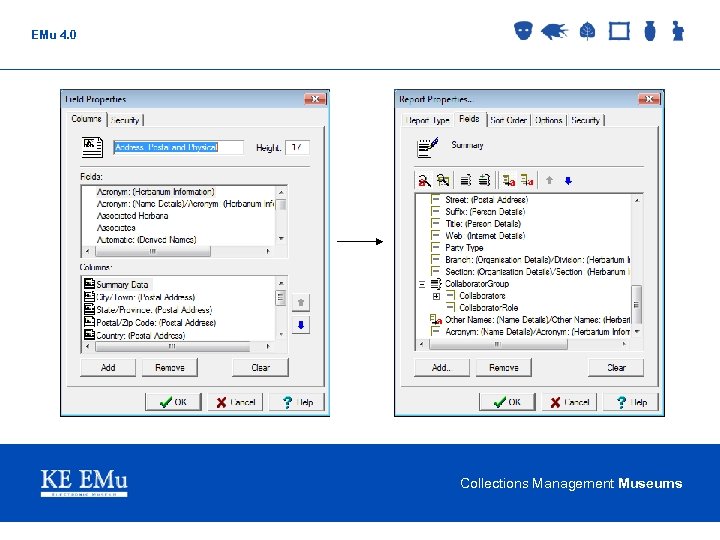Click the search/find icon in Report Properties toolbar
This screenshot has height=540, width=720.
pyautogui.click(x=424, y=180)
